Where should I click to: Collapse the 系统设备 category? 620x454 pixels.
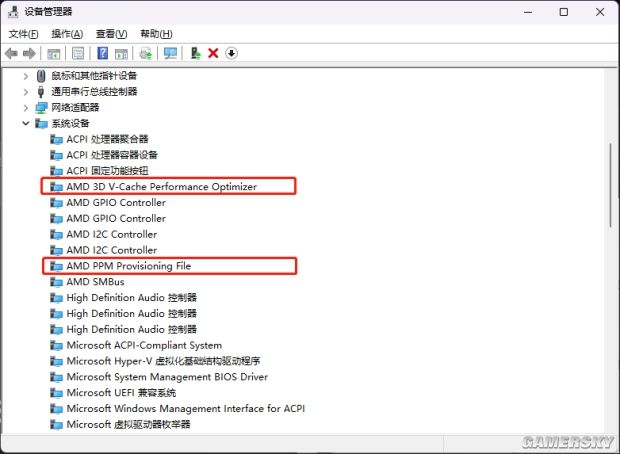point(26,123)
